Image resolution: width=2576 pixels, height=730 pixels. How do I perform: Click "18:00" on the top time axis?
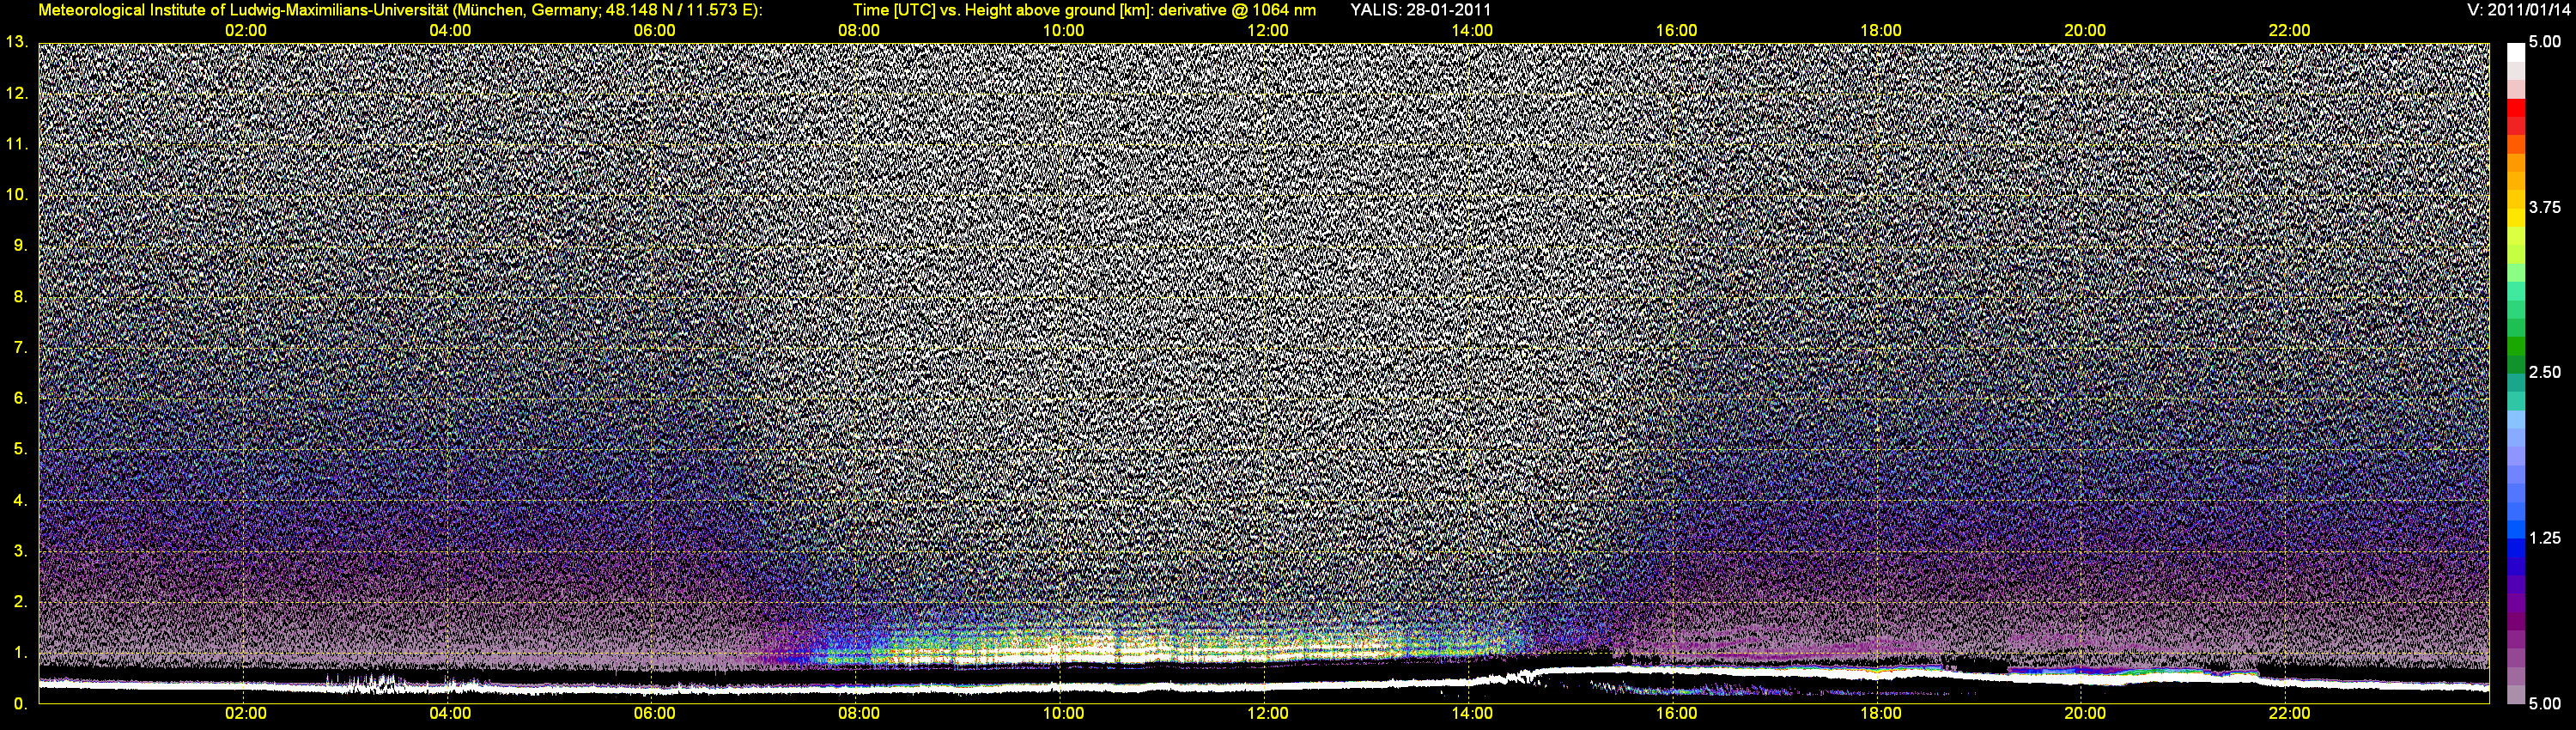[1881, 30]
